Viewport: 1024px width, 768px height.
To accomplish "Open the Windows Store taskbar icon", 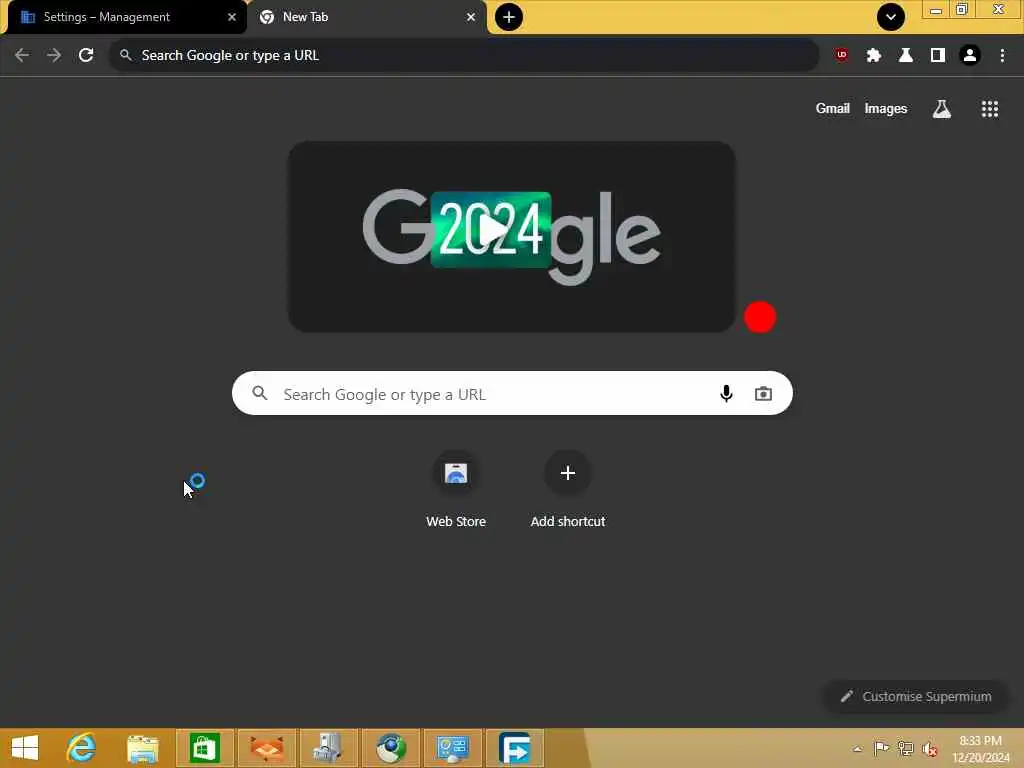I will [x=204, y=748].
